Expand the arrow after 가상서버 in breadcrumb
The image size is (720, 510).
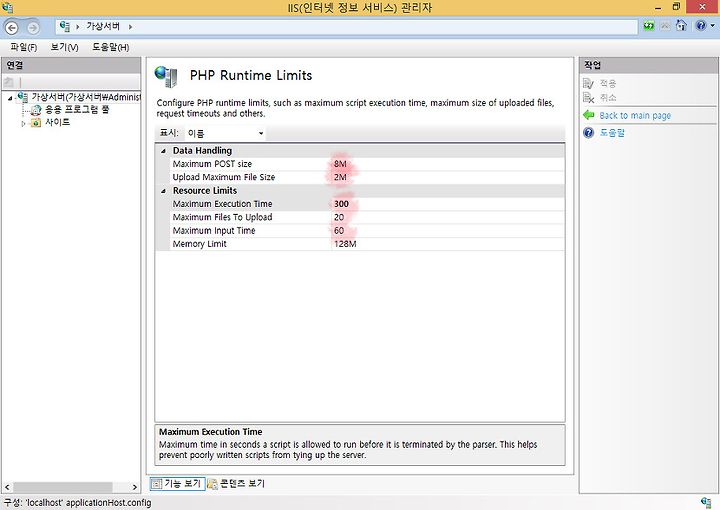click(x=130, y=27)
